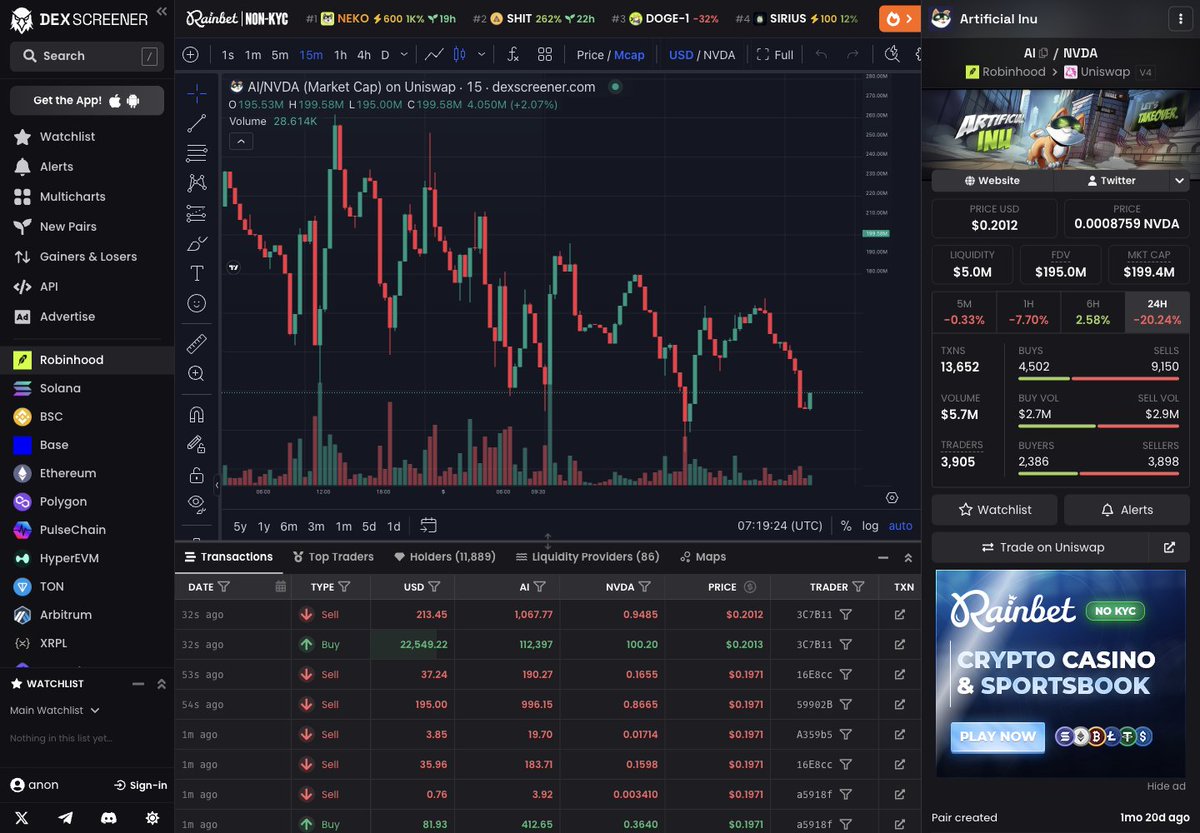This screenshot has height=833, width=1200.
Task: Expand more social links chevron beside Twitter
Action: [1180, 181]
